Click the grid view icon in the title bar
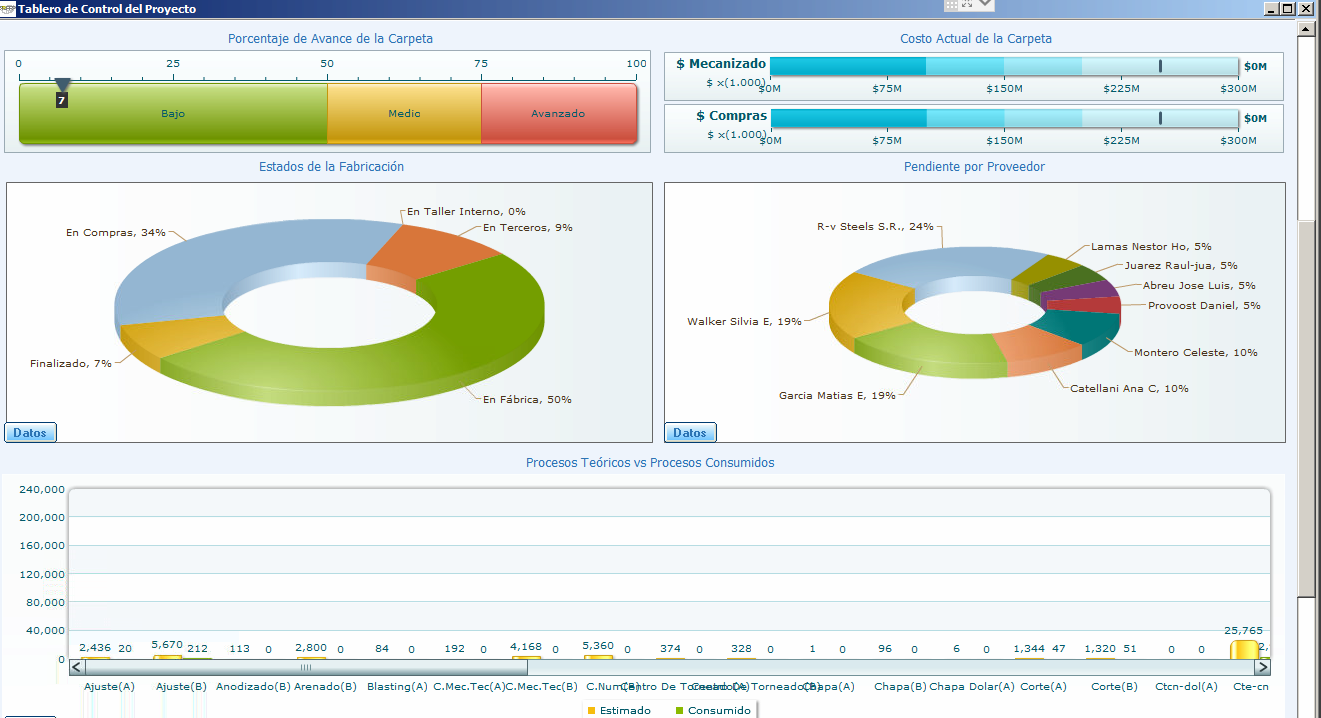1321x718 pixels. pos(951,5)
